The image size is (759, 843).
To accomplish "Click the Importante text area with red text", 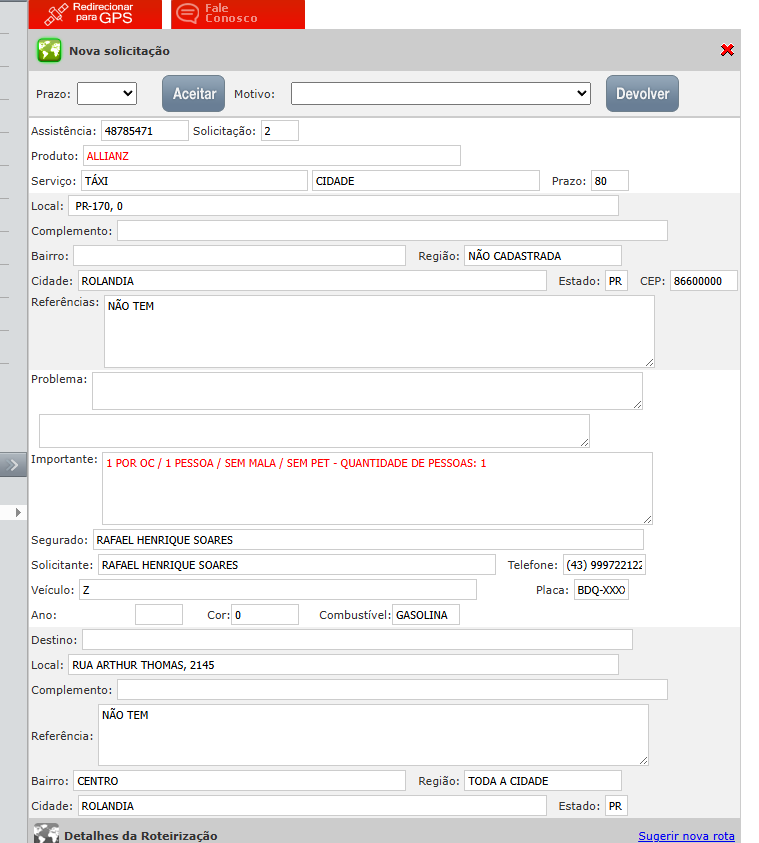I will [377, 488].
